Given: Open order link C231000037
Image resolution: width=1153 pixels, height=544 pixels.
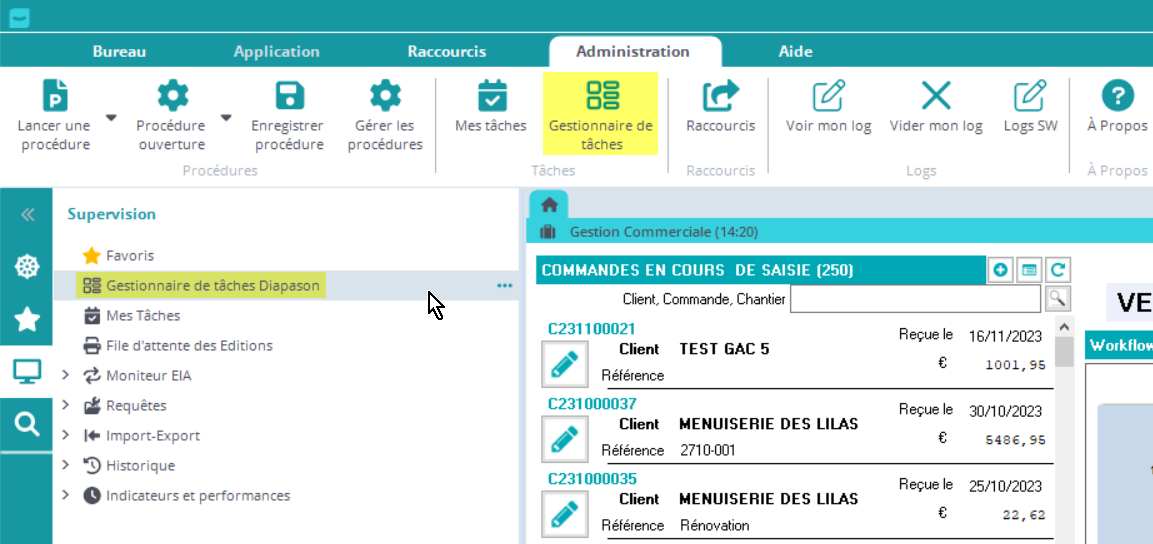Looking at the screenshot, I should click(592, 404).
